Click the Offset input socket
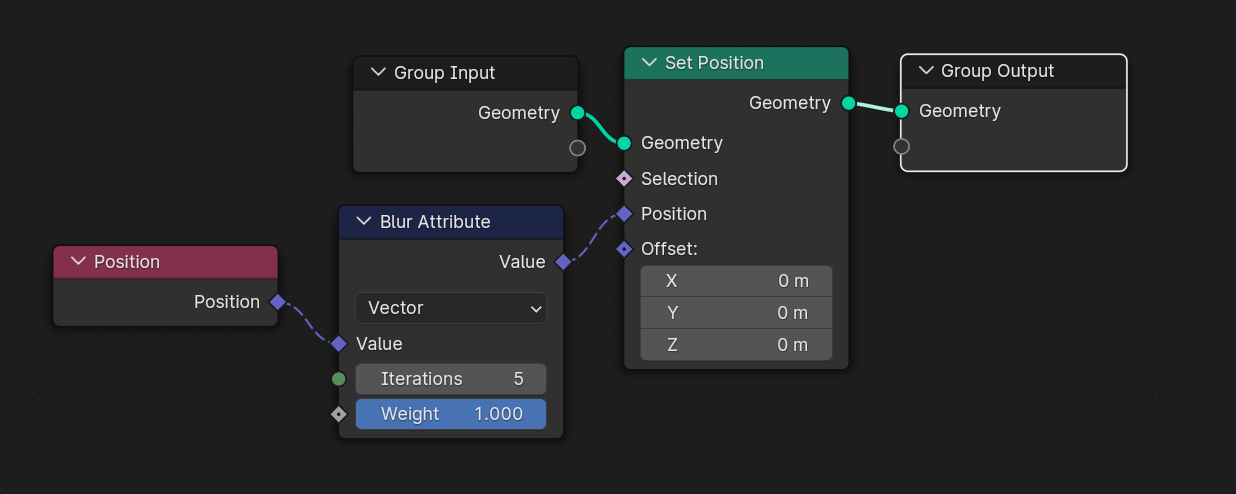This screenshot has width=1236, height=494. [x=624, y=249]
